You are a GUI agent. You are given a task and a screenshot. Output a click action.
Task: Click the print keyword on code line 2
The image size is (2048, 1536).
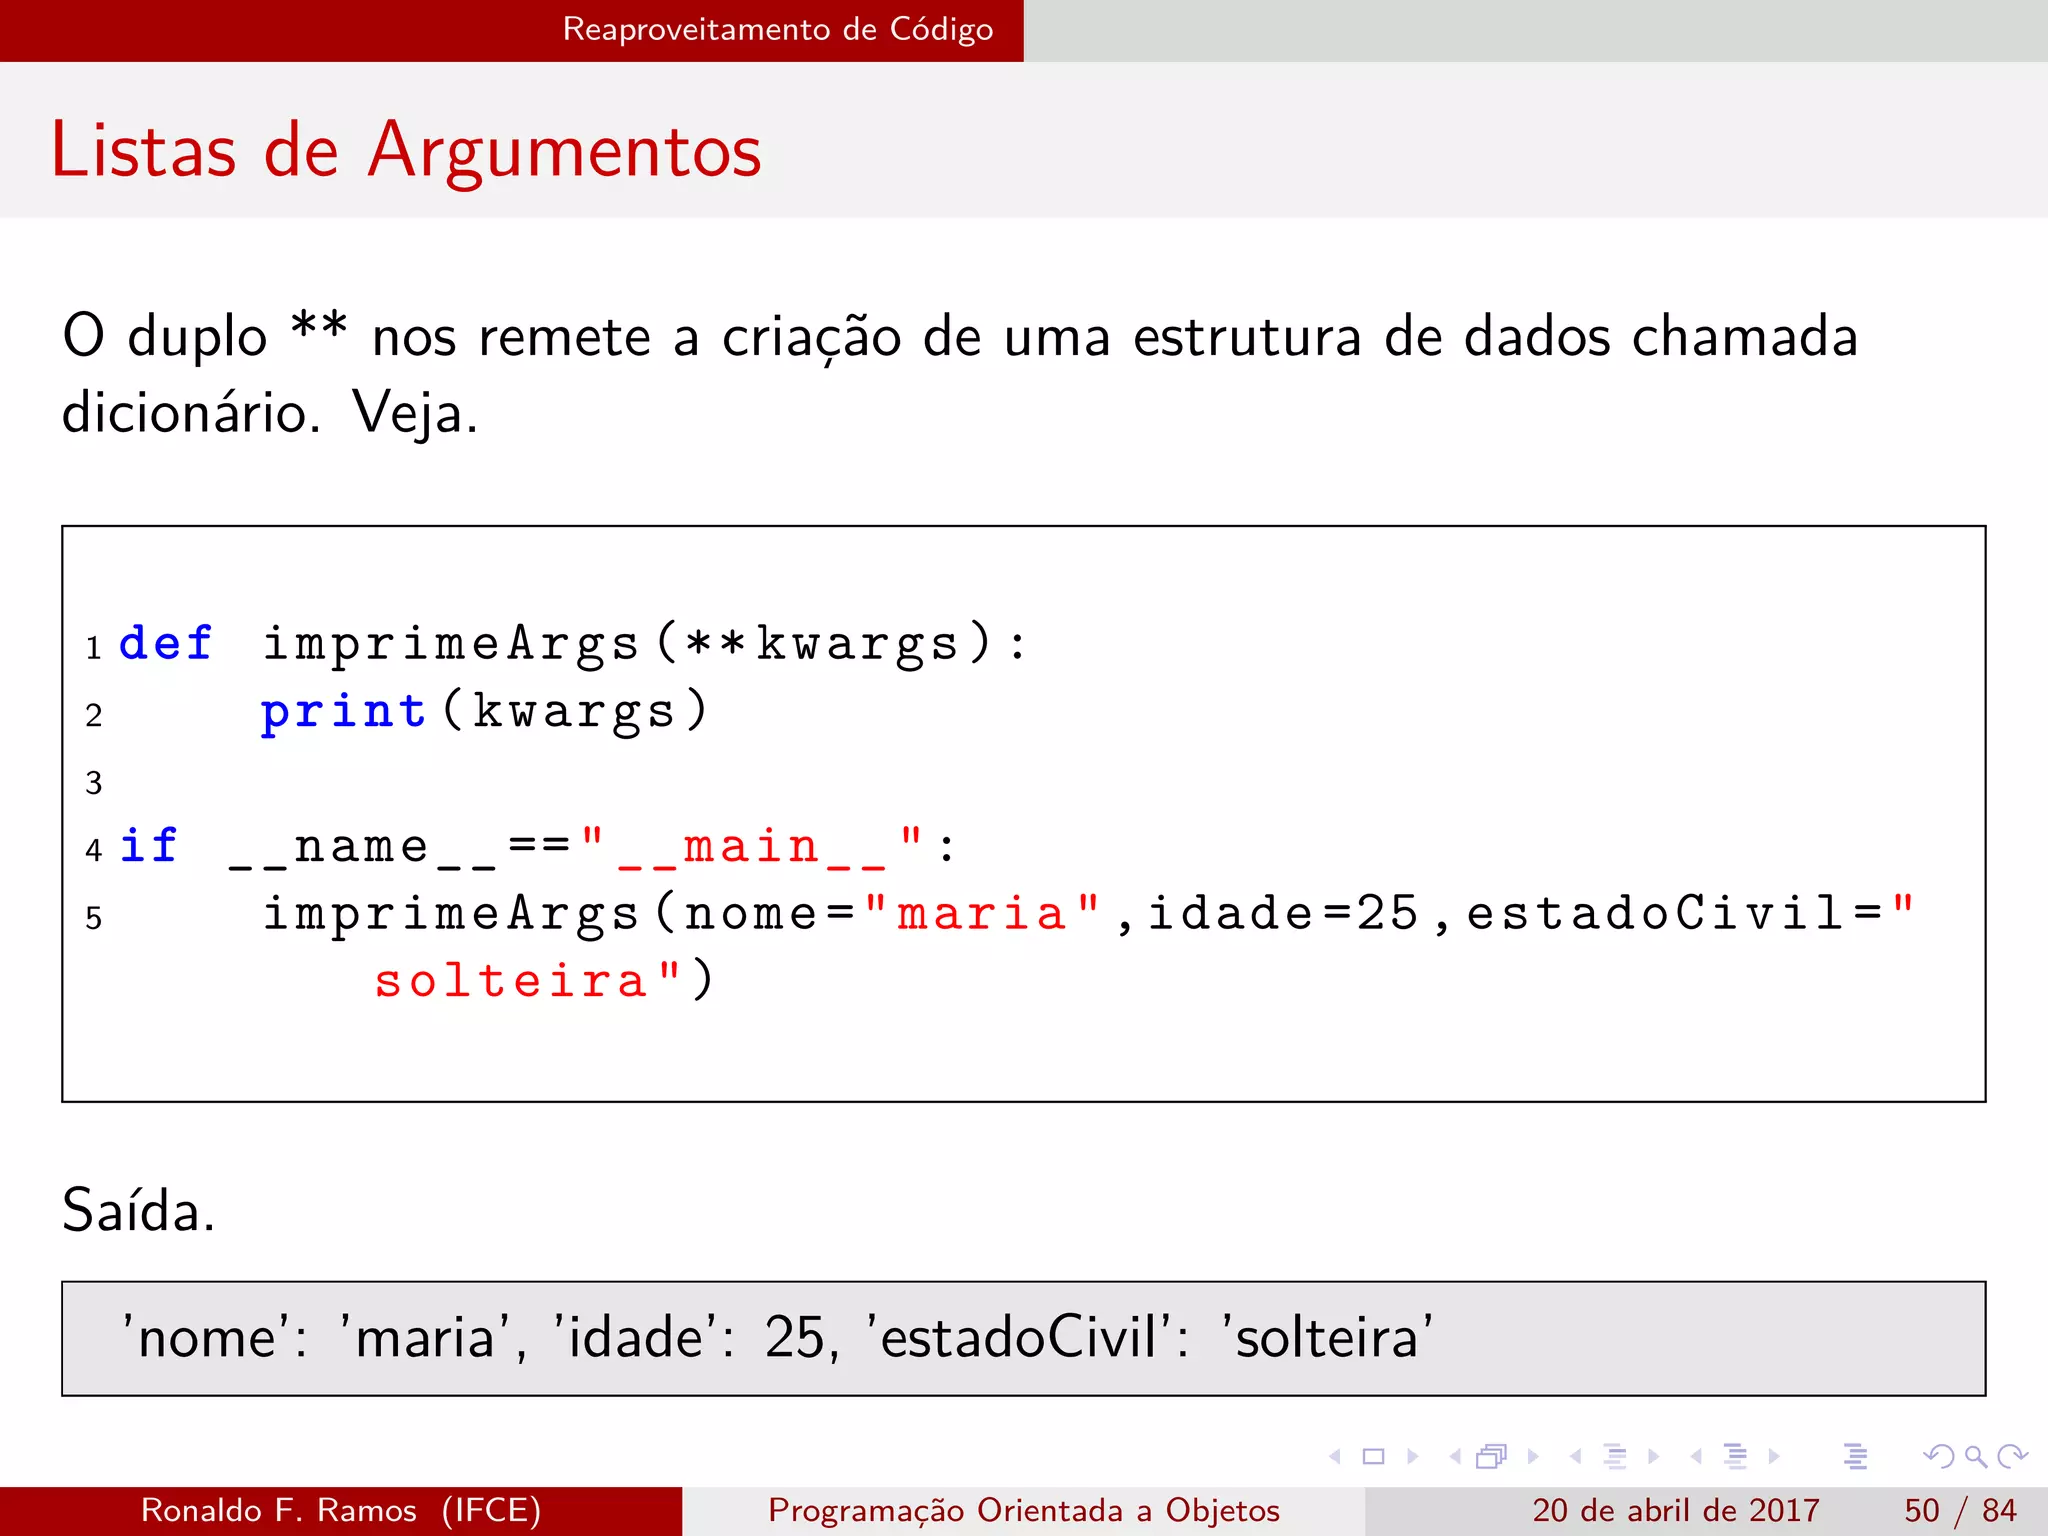point(343,713)
